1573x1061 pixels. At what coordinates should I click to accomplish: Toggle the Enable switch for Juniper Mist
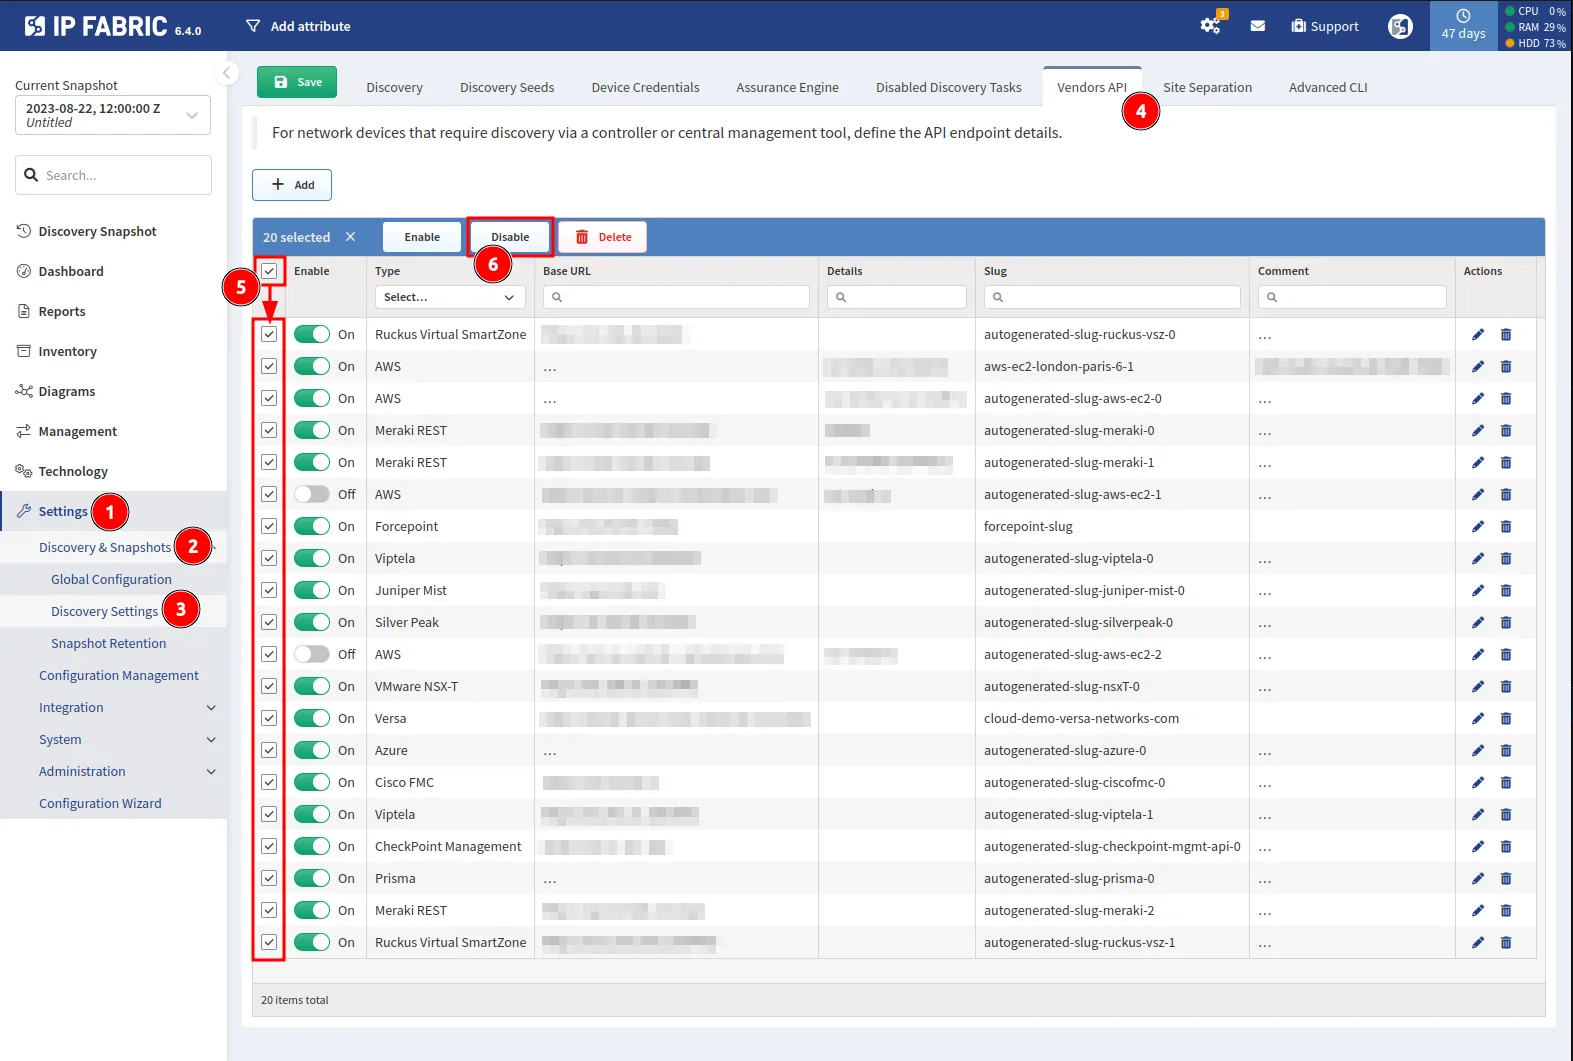pos(312,591)
